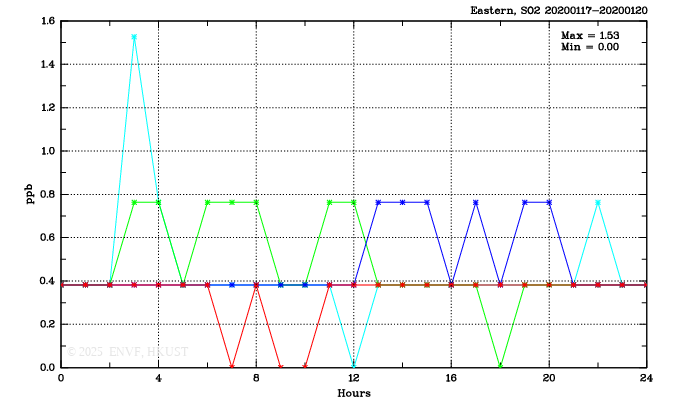
Task: Click the x-axis tick label '12'
Action: click(x=354, y=380)
